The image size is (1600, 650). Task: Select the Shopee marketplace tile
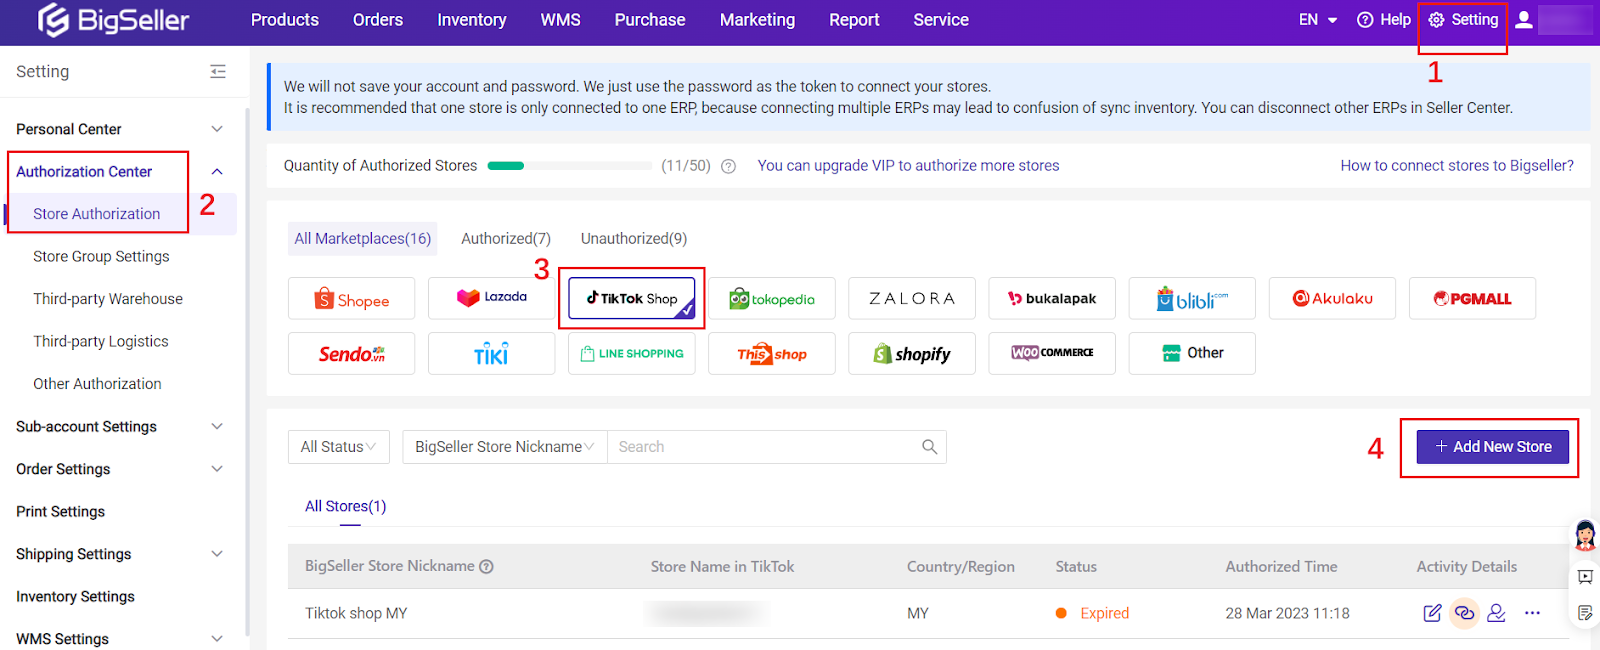click(351, 299)
